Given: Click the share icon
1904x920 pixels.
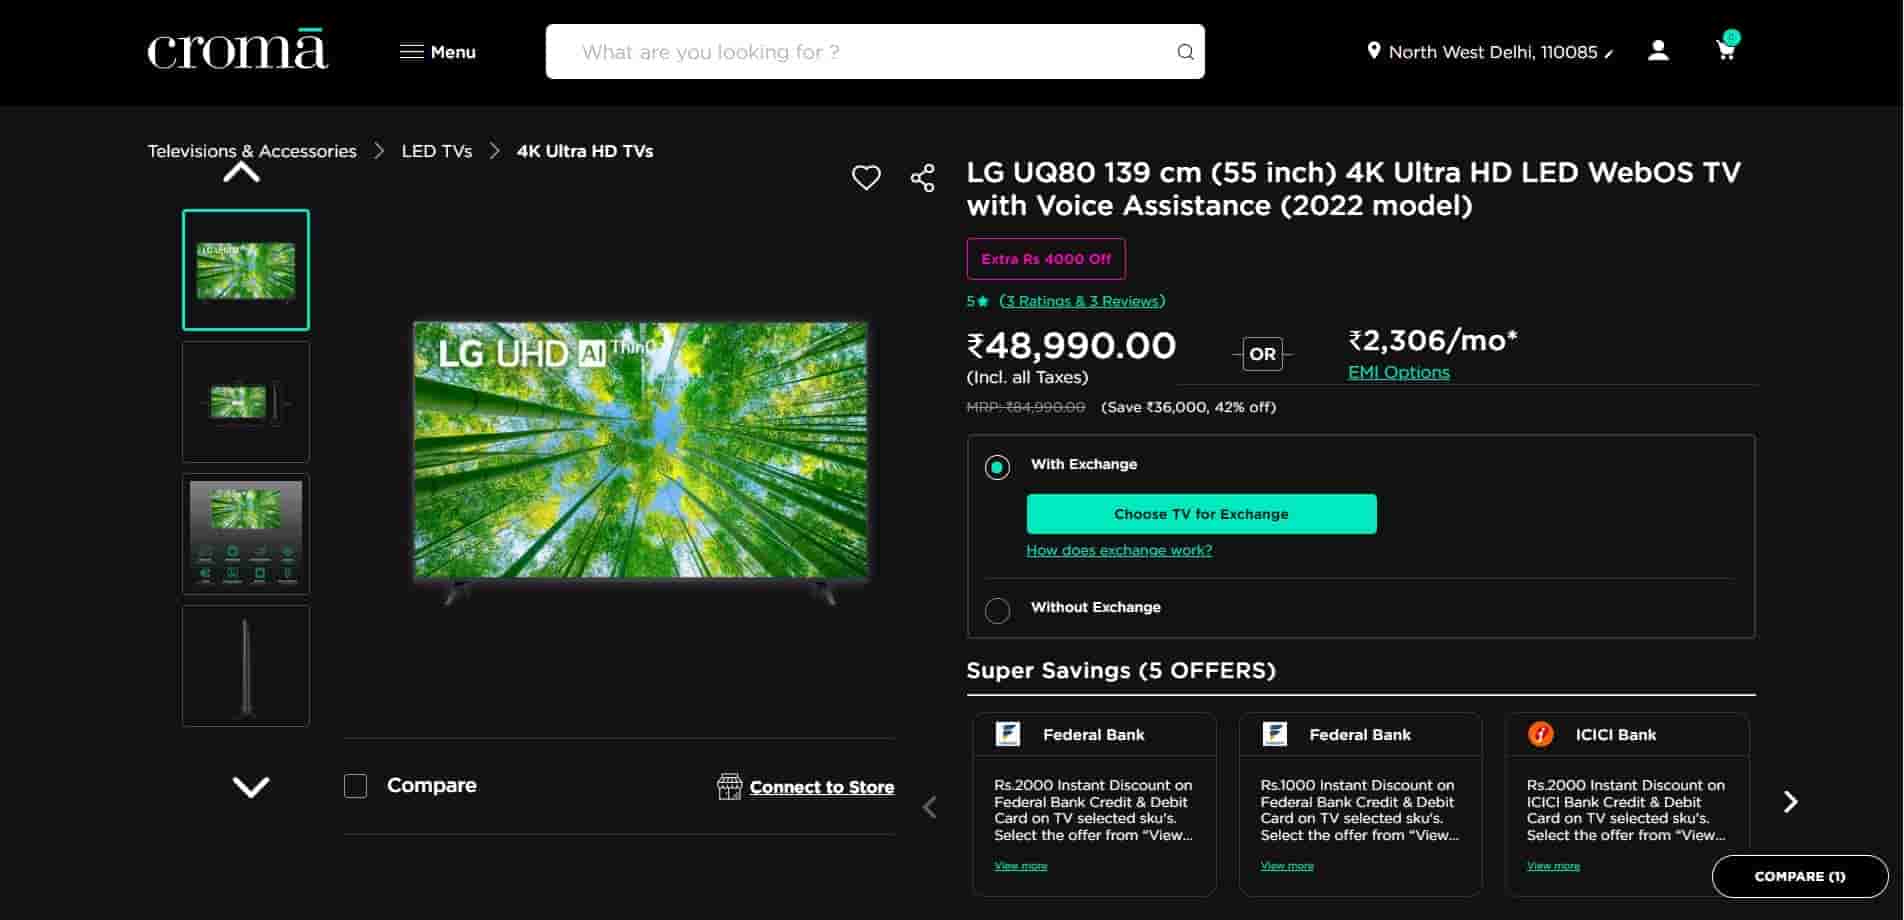Looking at the screenshot, I should click(922, 178).
